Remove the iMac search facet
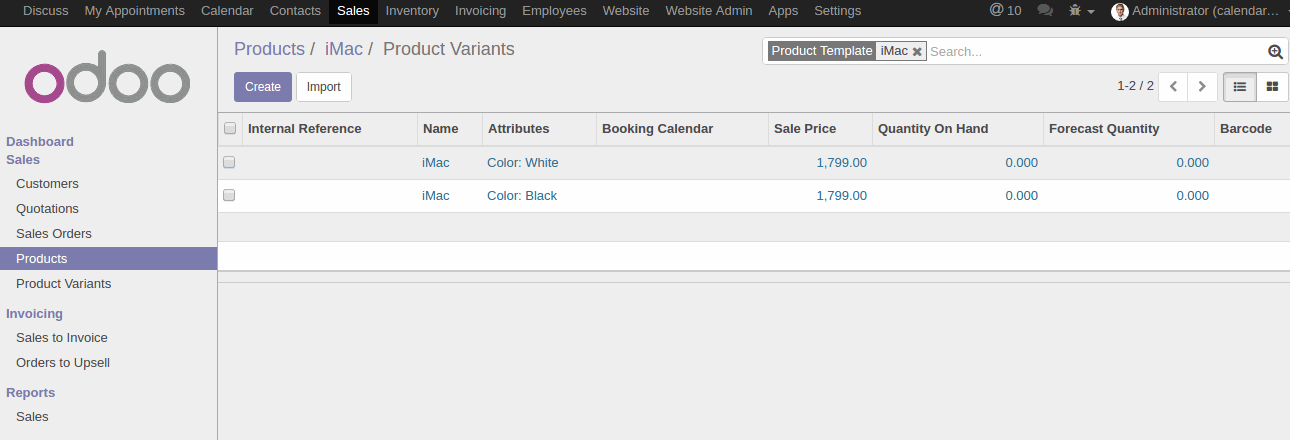This screenshot has width=1290, height=440. [x=917, y=51]
